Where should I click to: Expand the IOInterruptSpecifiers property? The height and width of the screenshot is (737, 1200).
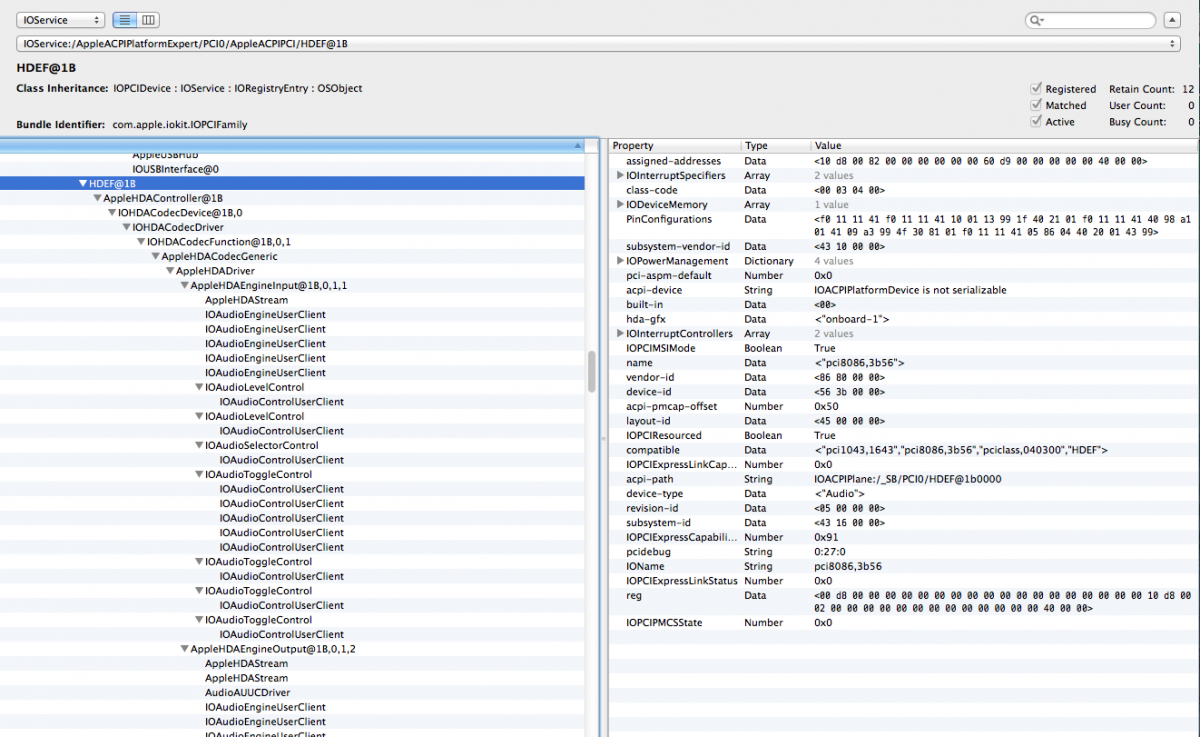click(620, 175)
